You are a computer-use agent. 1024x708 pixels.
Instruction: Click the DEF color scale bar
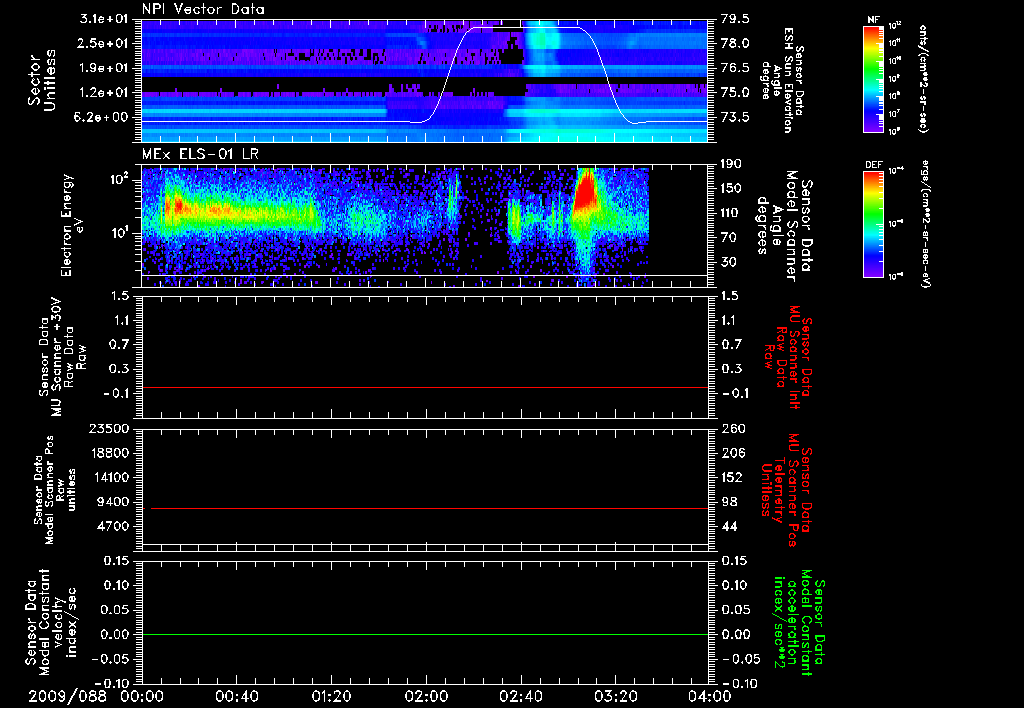tap(874, 224)
